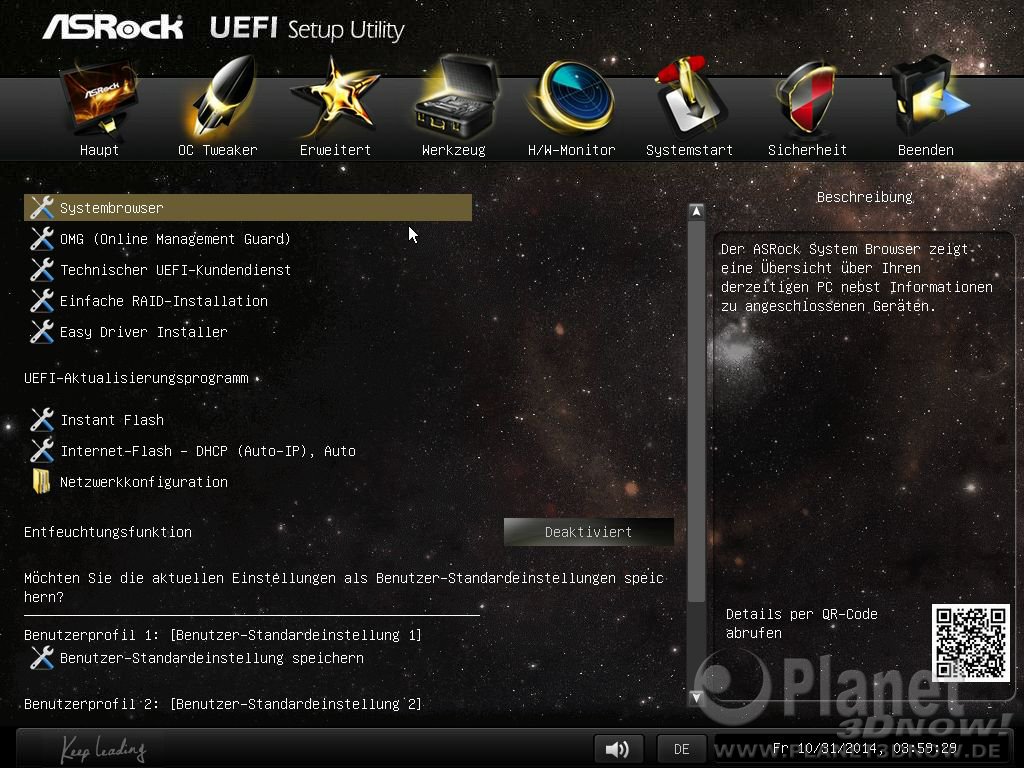Screen dimensions: 1024x768
Task: Open Technischer UEFI-Kundendienst
Action: coord(175,270)
